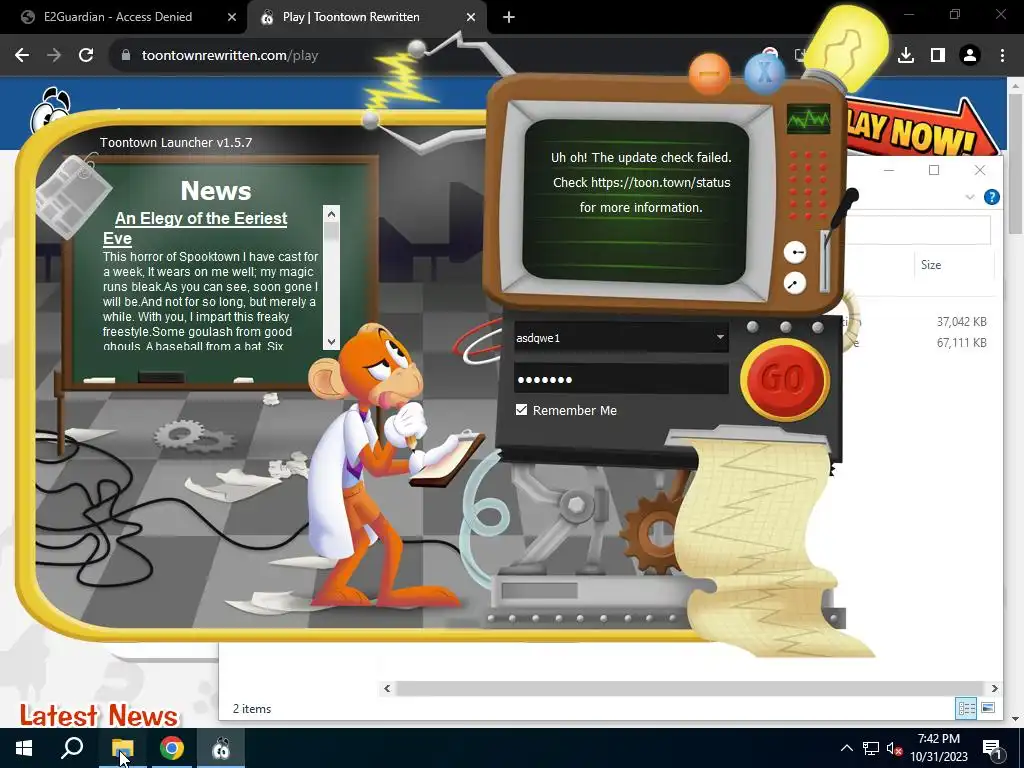Open Chrome from the taskbar
The width and height of the screenshot is (1024, 768).
[x=172, y=748]
